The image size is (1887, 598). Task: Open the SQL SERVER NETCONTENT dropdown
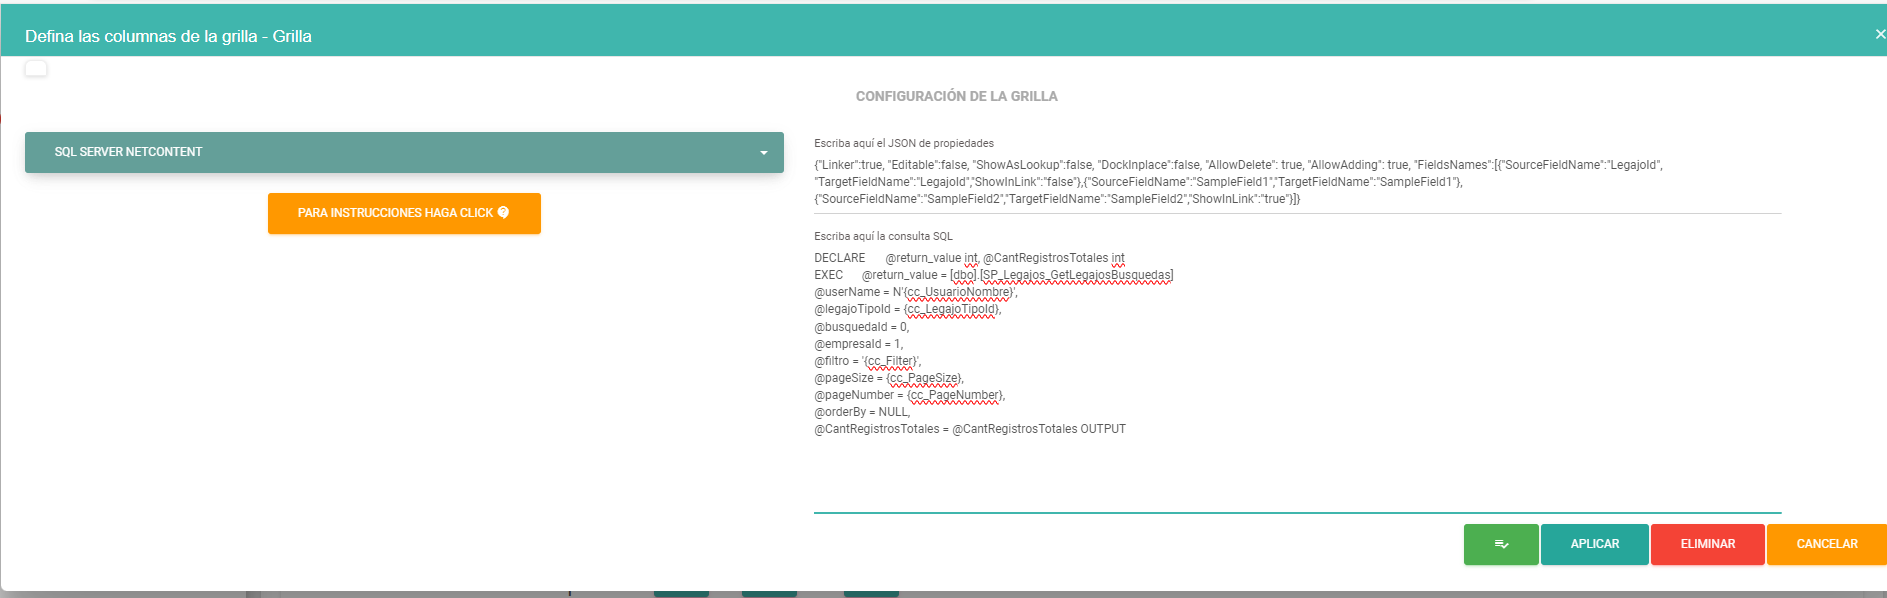tap(404, 152)
